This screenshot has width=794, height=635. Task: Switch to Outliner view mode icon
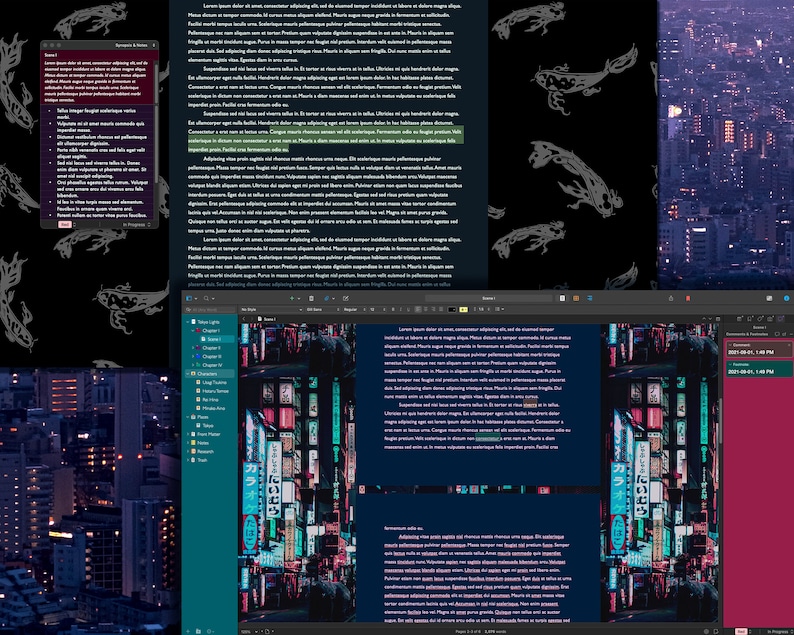(589, 298)
